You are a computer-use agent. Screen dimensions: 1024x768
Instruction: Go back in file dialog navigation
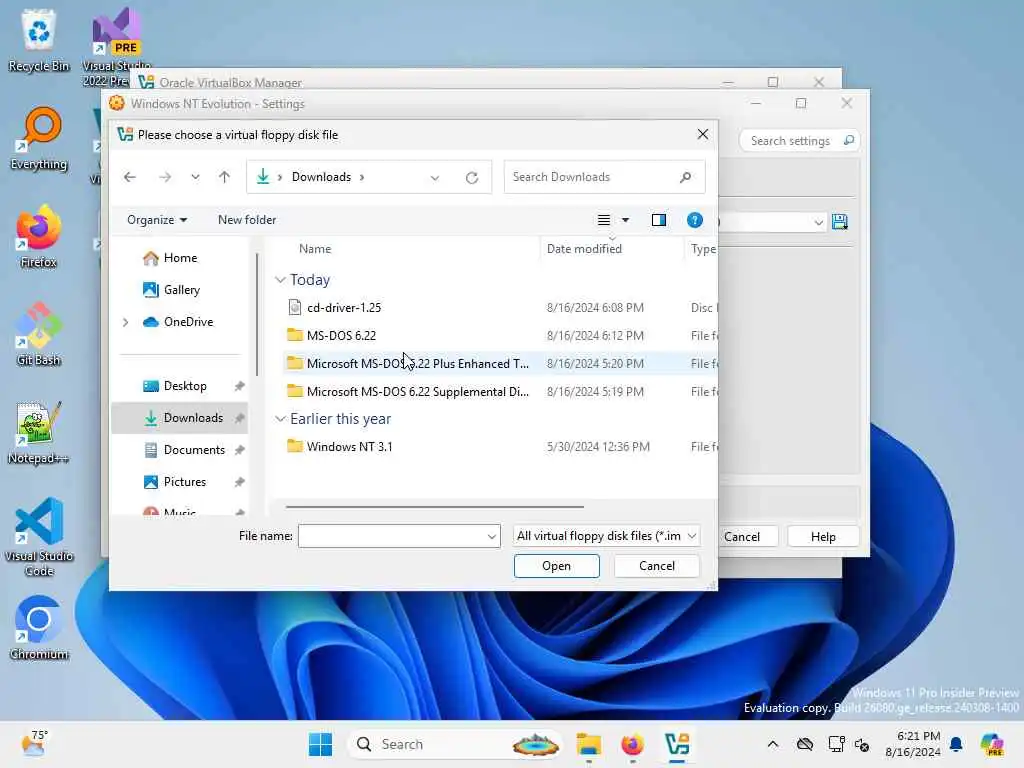130,177
